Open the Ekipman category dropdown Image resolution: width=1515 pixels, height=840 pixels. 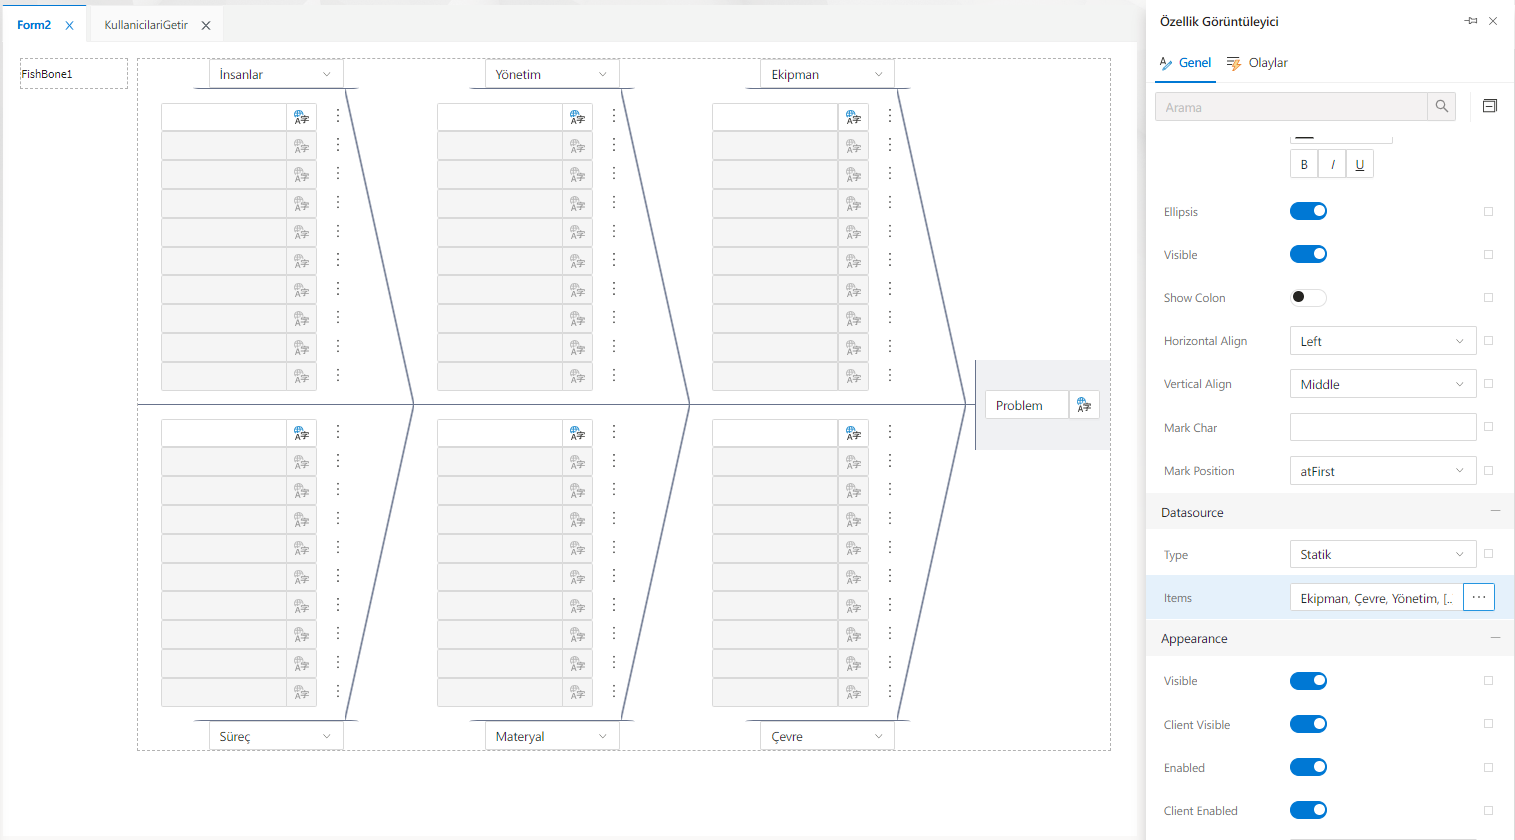pos(828,74)
